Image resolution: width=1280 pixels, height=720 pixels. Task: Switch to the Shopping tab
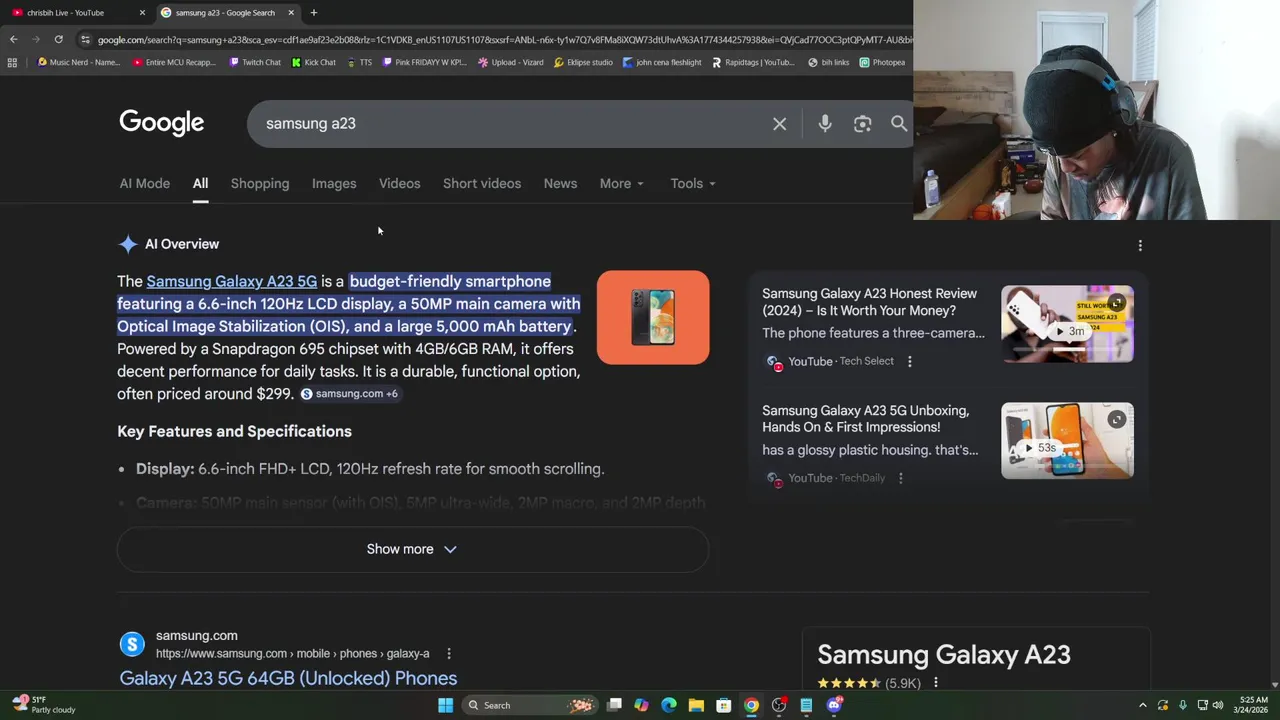[x=260, y=184]
